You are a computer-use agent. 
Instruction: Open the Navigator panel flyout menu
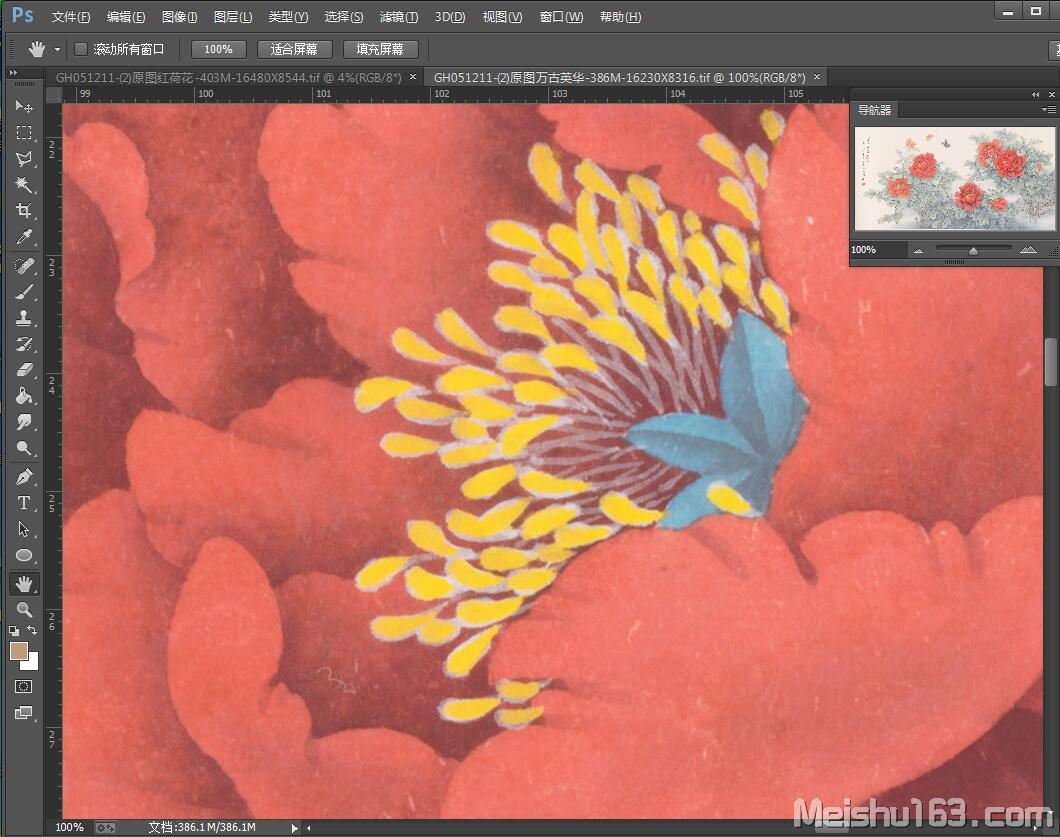pos(1048,110)
